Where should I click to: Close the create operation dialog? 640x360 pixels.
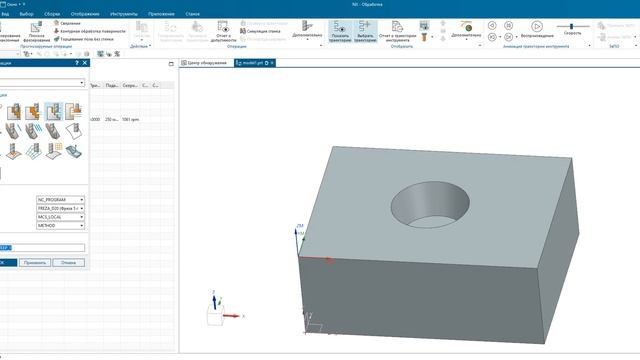84,63
